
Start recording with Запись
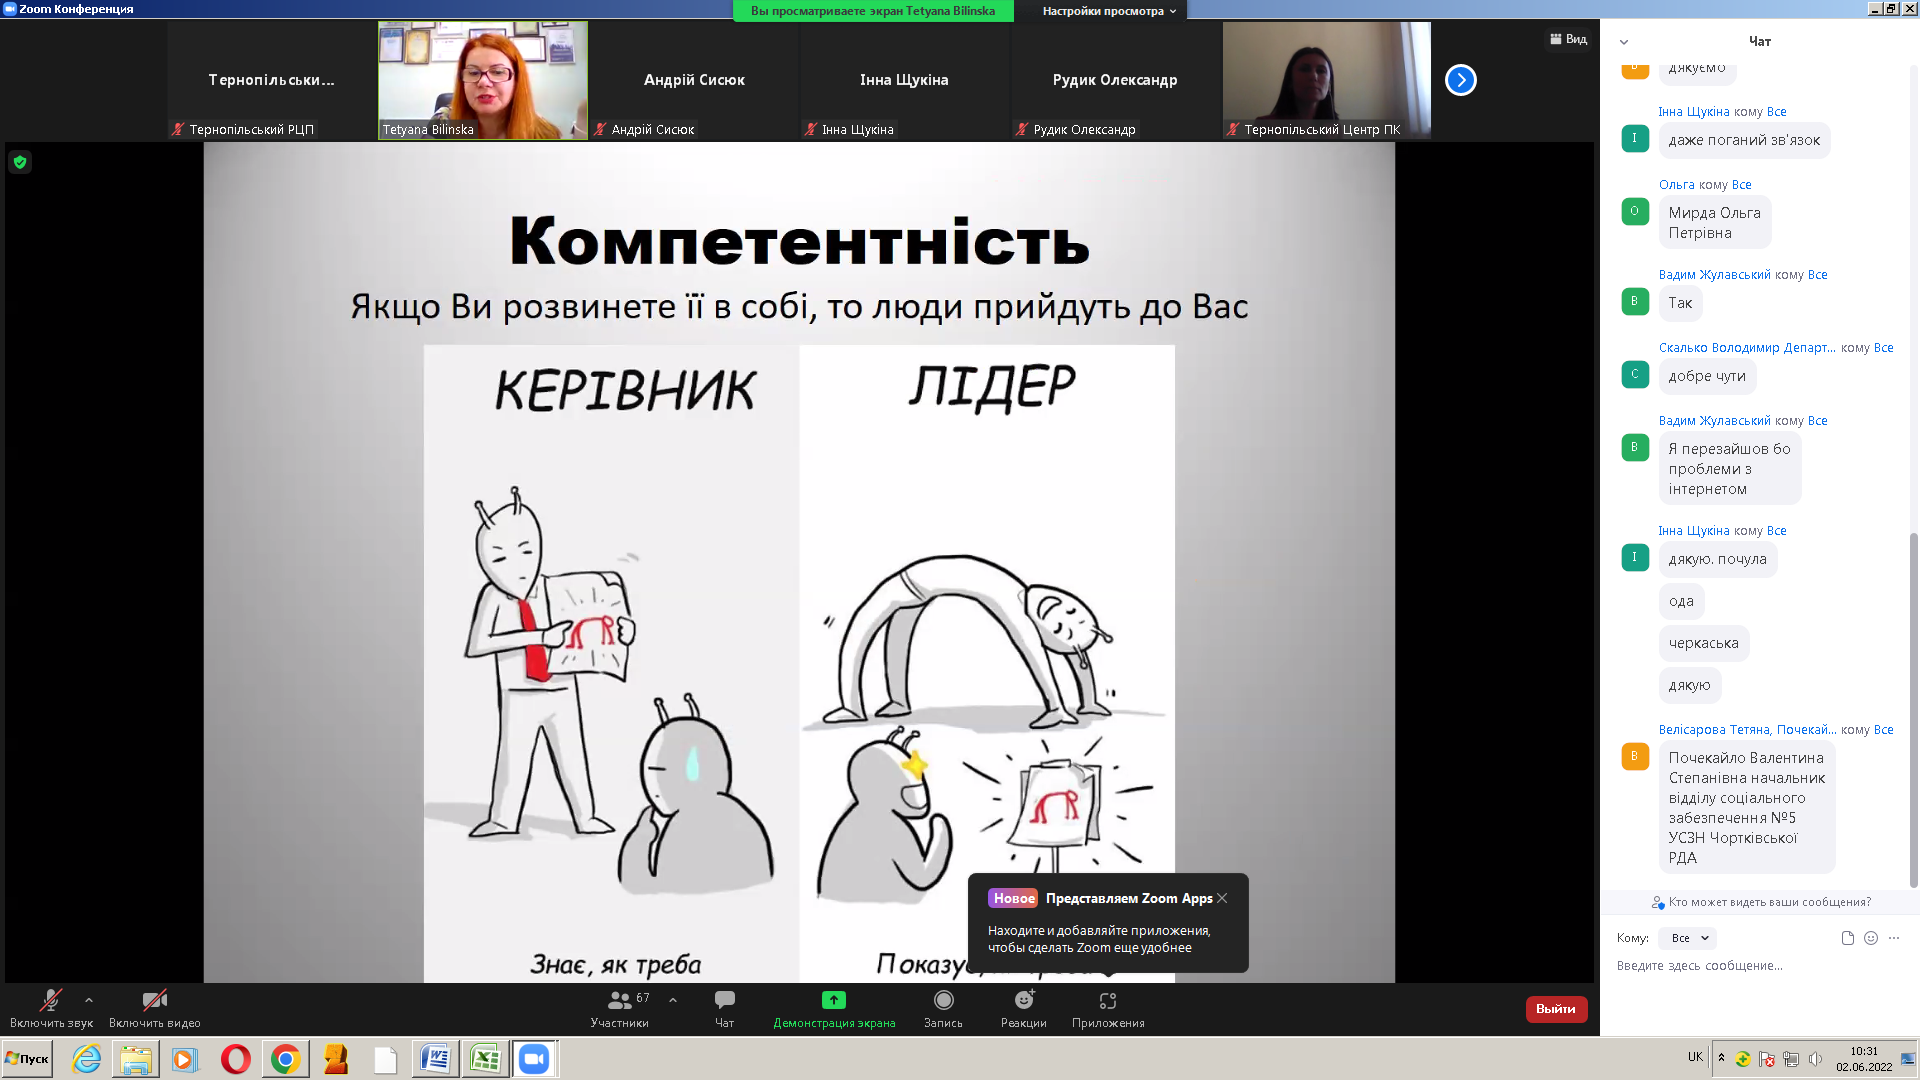(x=943, y=1008)
